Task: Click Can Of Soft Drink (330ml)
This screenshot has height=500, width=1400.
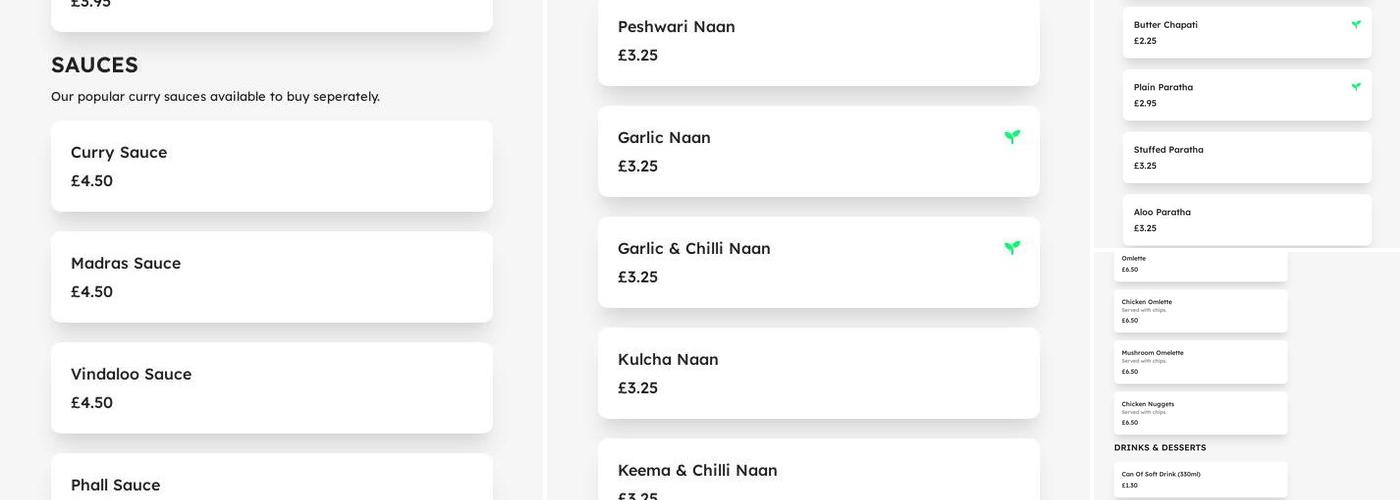Action: pos(1200,479)
